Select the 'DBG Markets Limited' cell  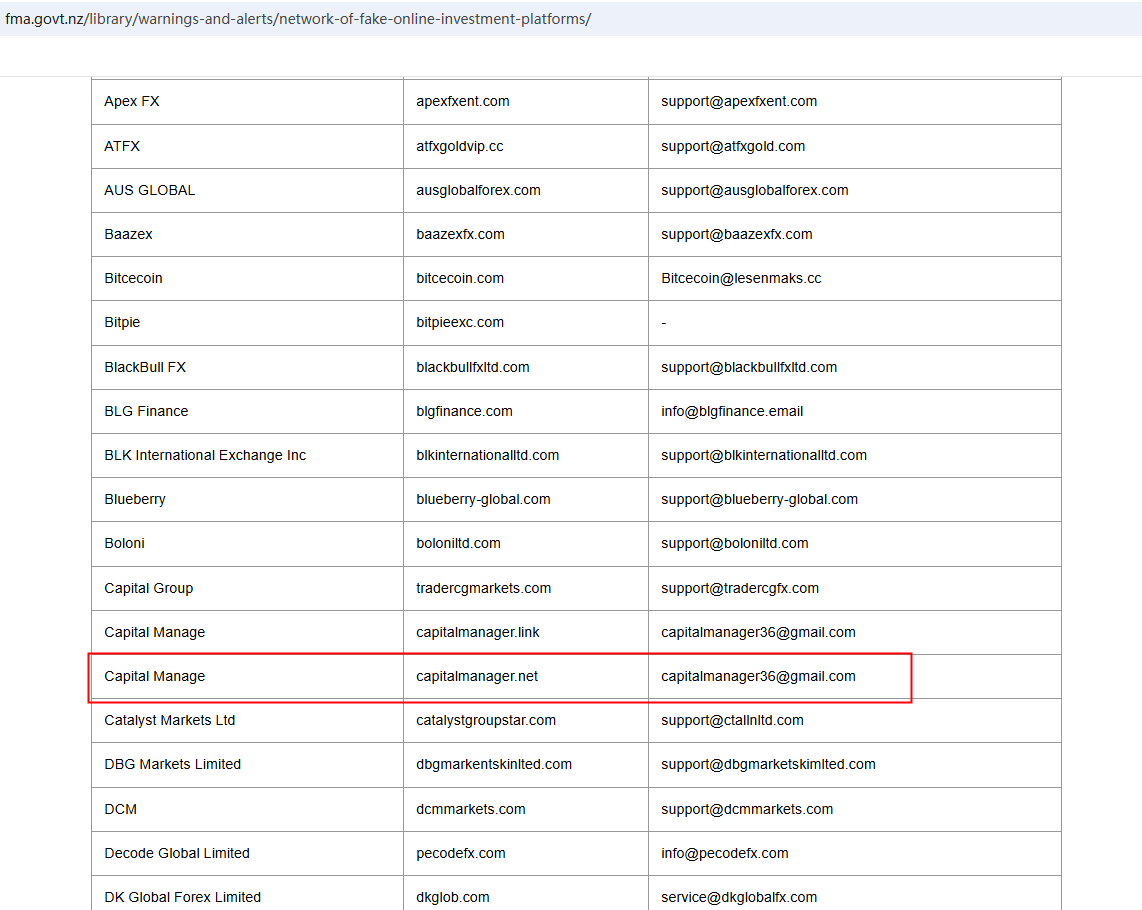point(248,765)
